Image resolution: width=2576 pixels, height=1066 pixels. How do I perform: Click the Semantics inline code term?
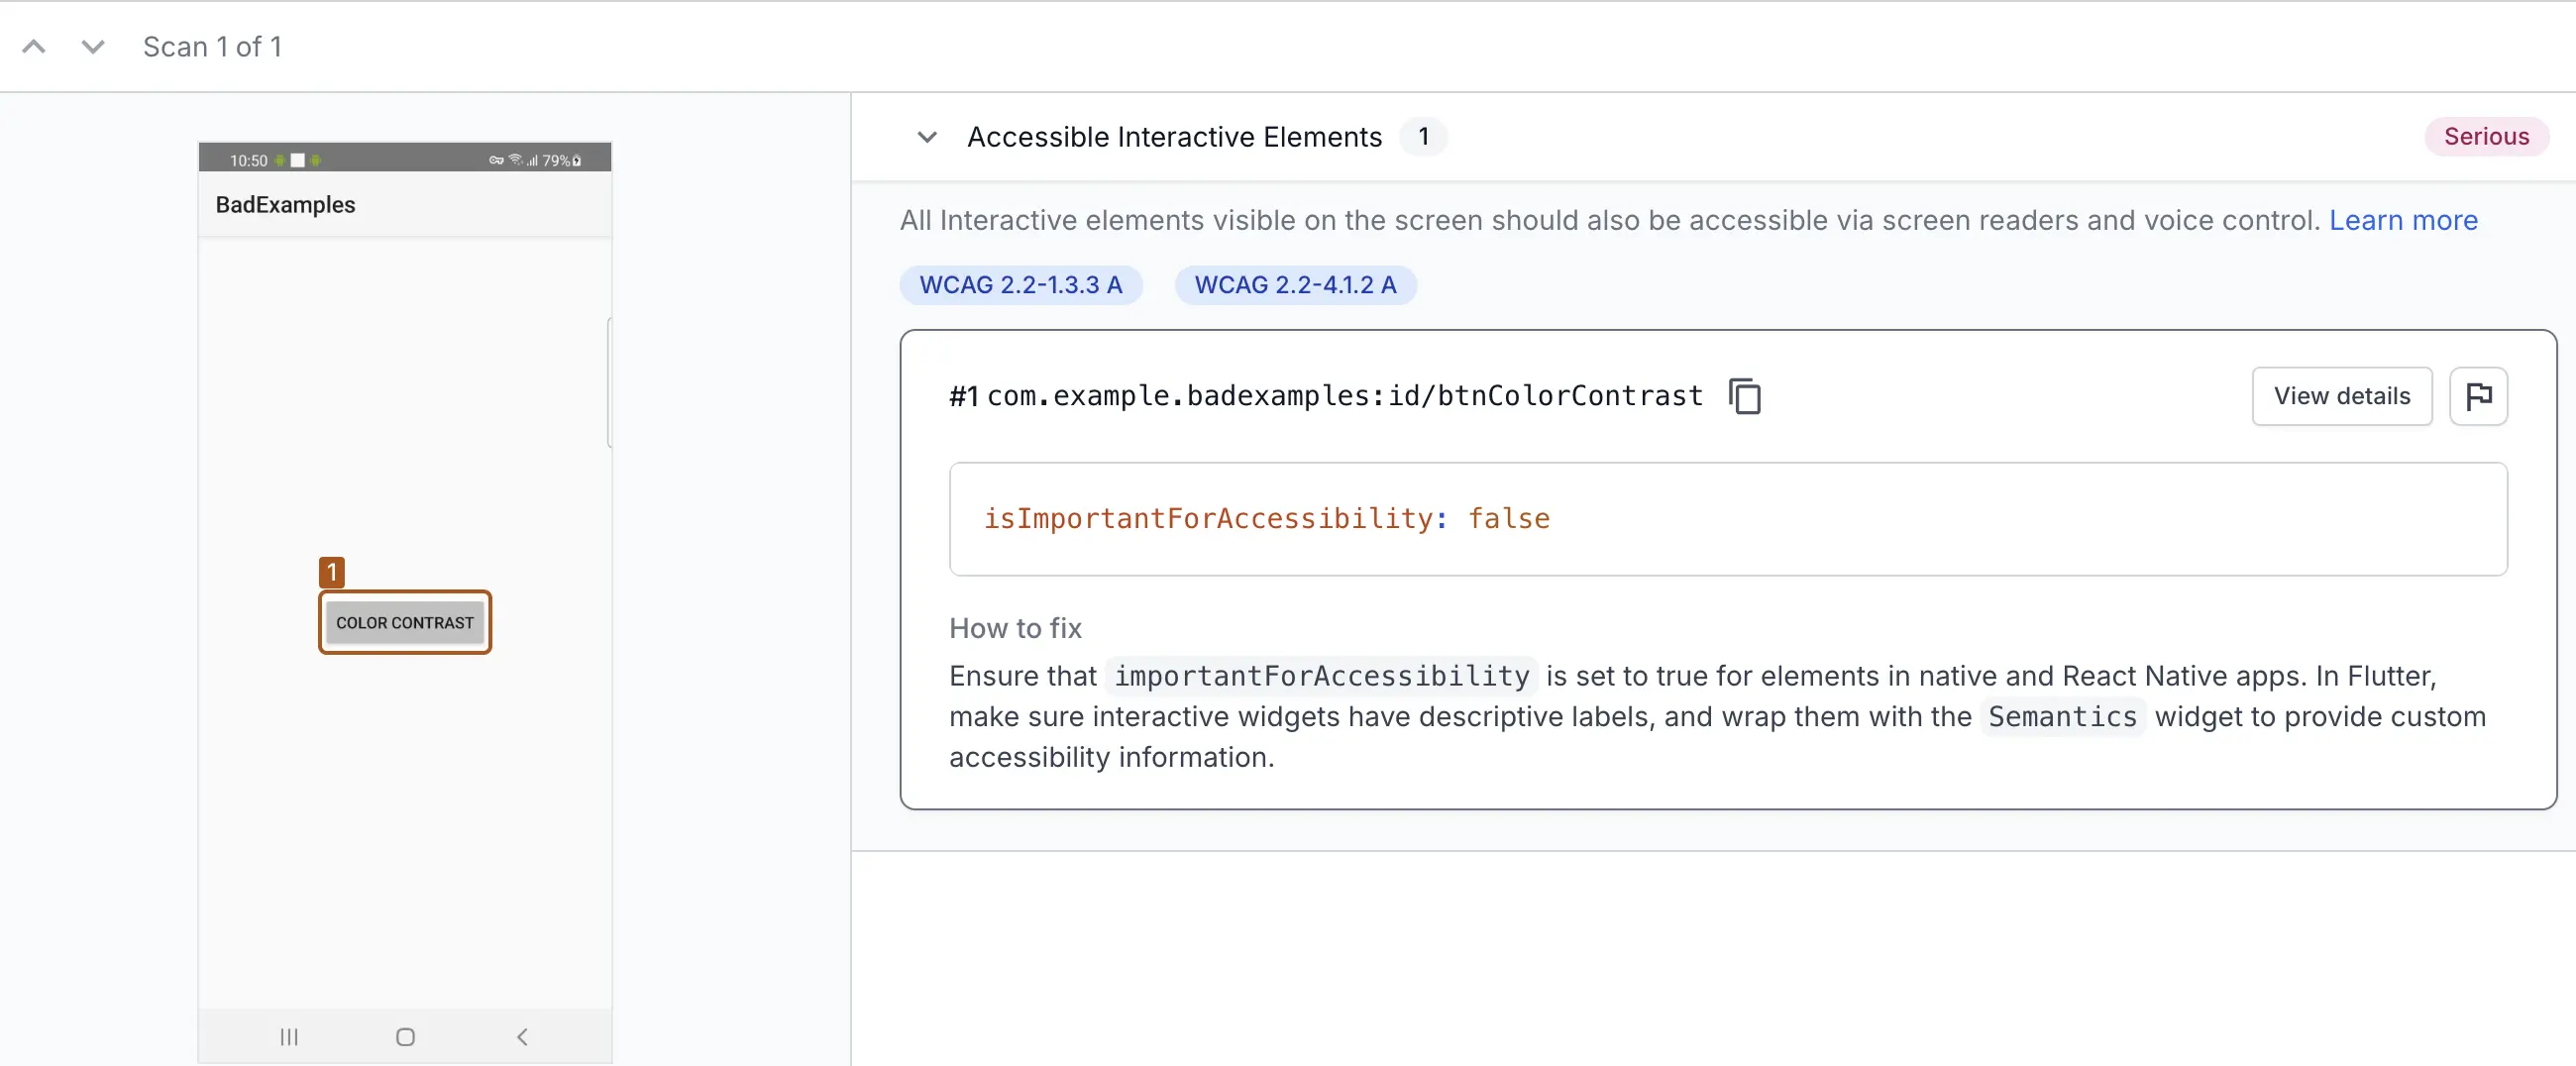(x=2061, y=717)
